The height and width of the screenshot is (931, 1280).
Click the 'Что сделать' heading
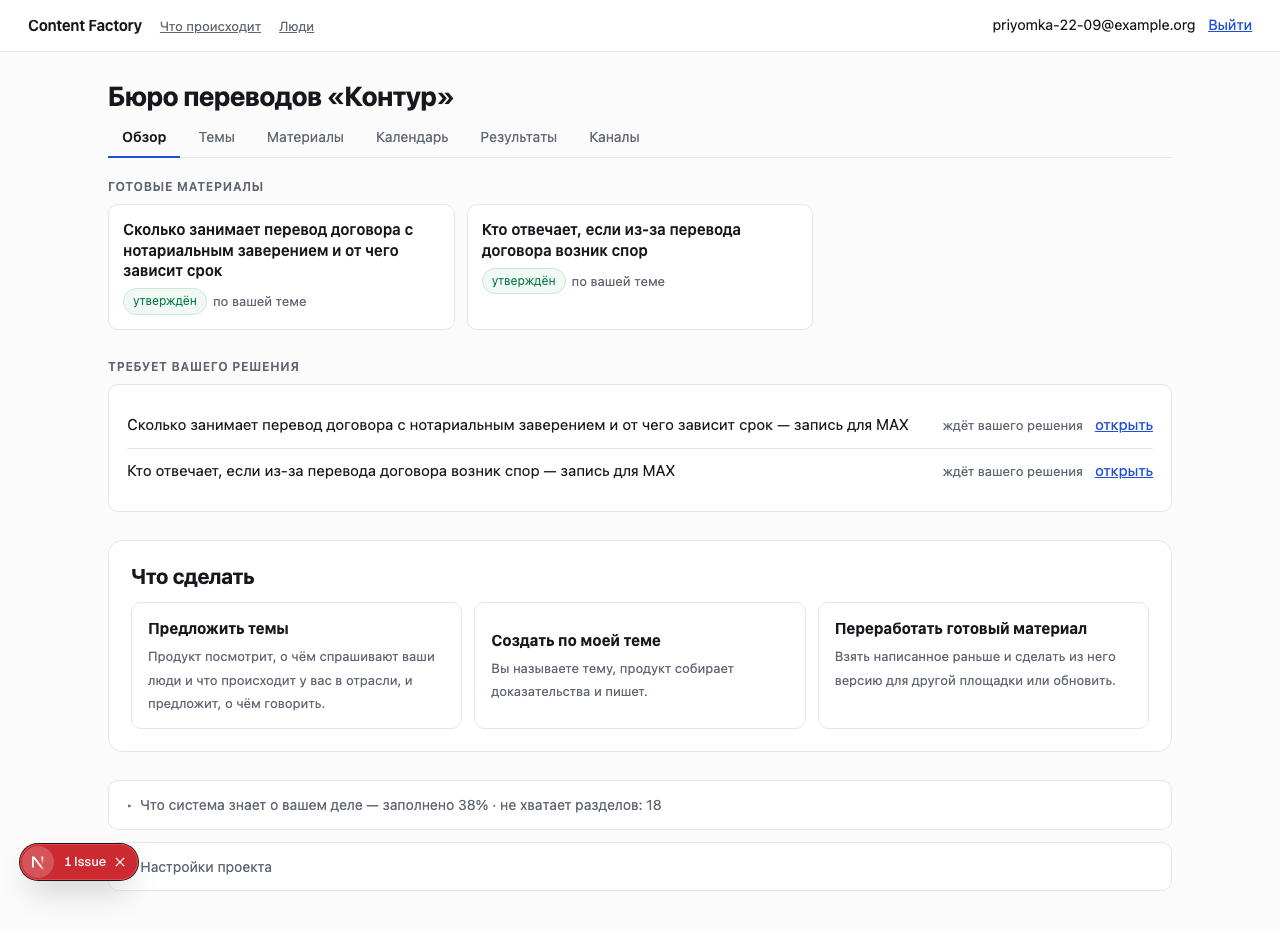coord(193,577)
